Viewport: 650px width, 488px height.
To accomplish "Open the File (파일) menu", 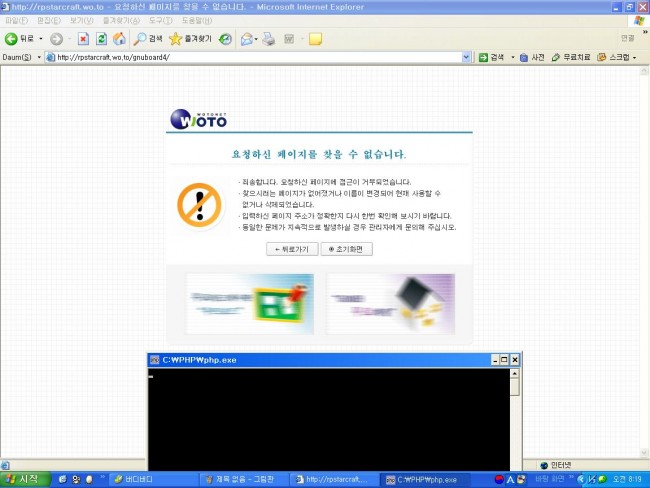I will [x=17, y=20].
